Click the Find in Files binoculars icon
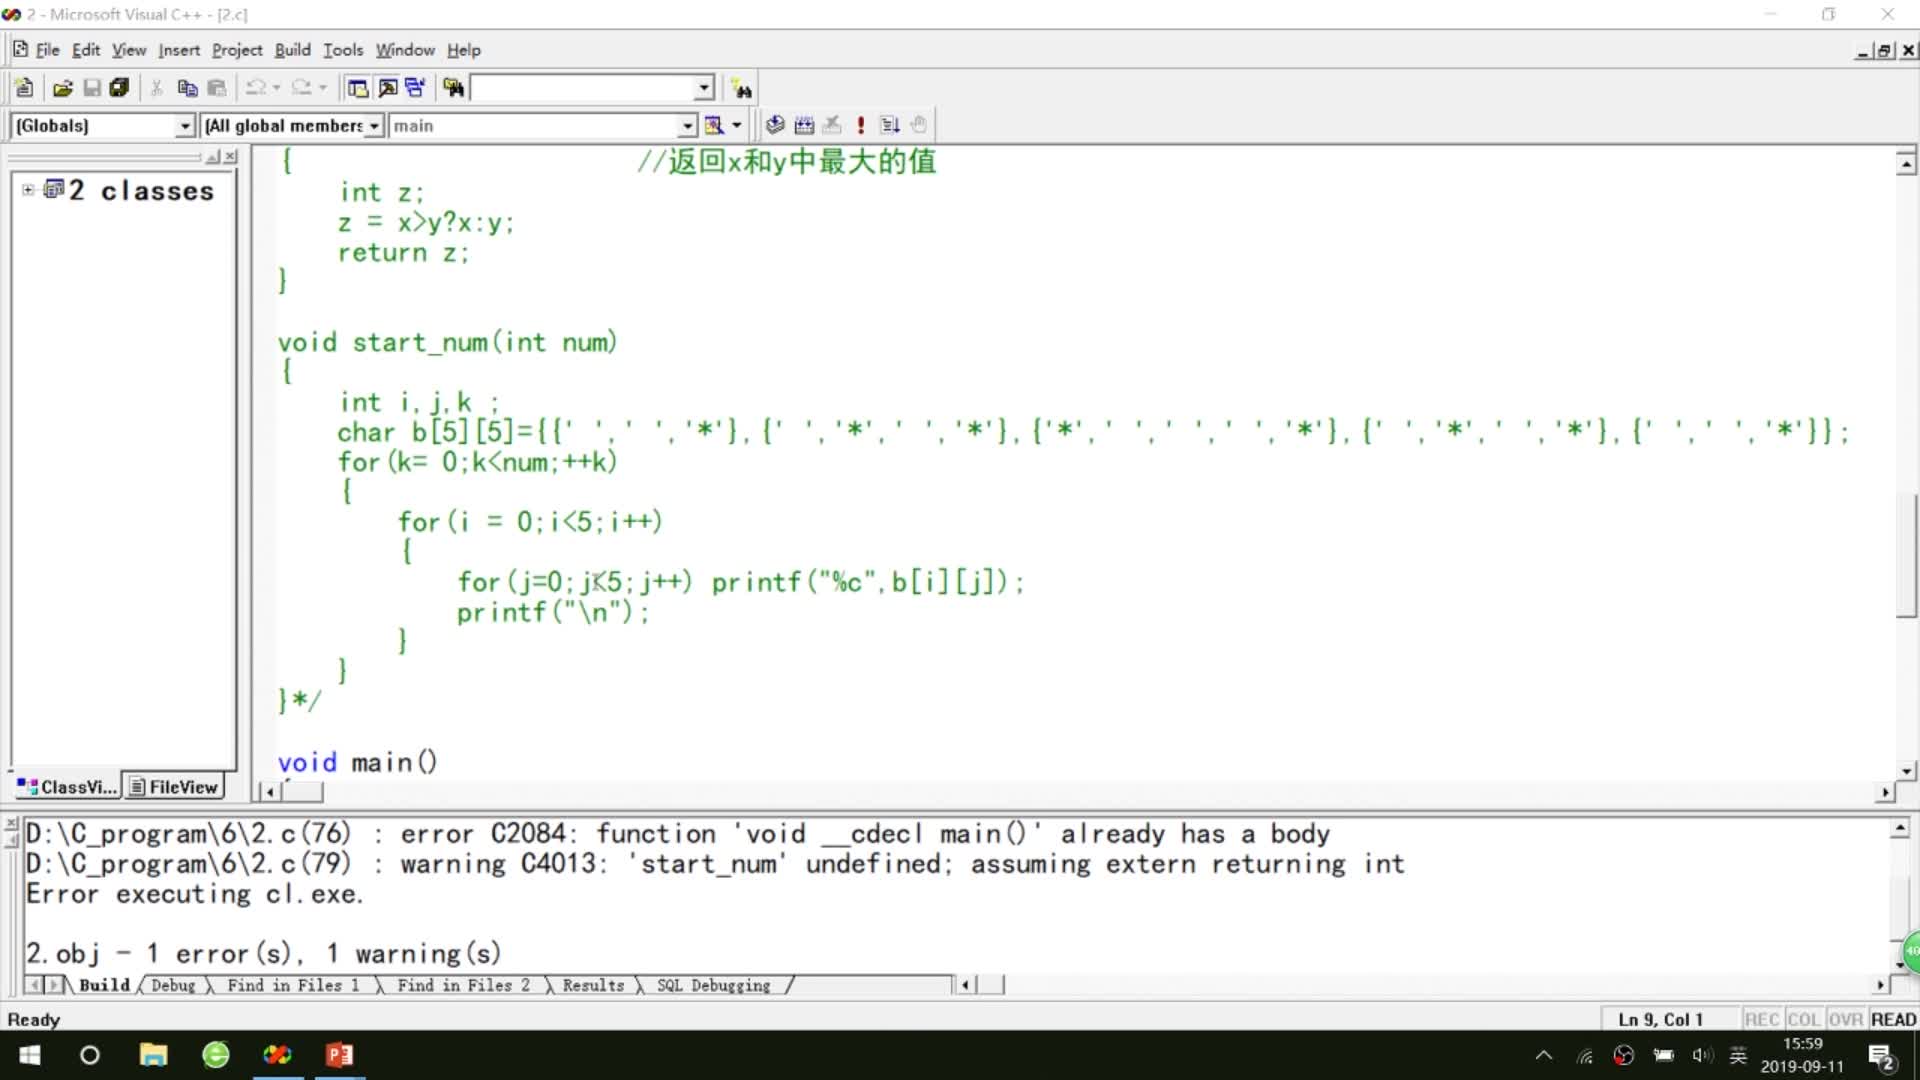This screenshot has width=1920, height=1080. [x=453, y=88]
